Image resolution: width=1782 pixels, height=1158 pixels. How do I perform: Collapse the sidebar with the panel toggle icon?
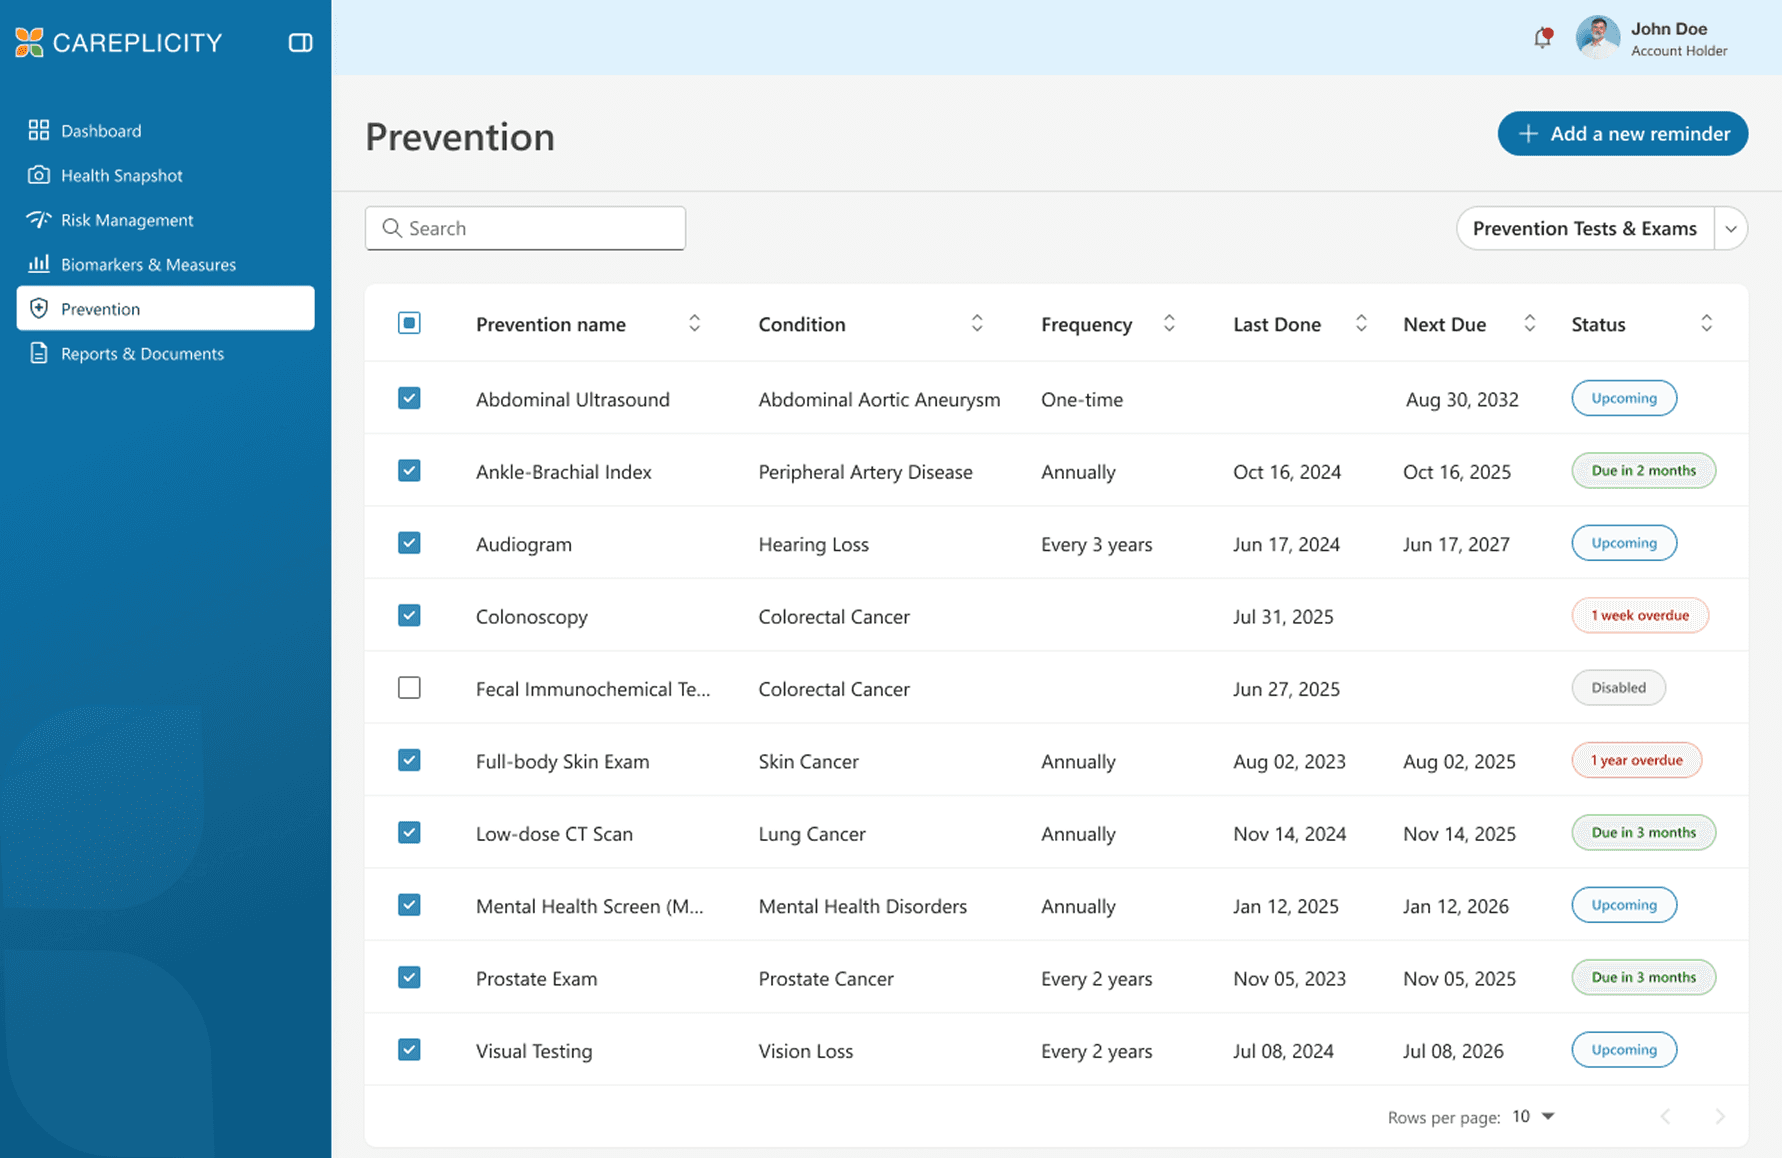(300, 42)
